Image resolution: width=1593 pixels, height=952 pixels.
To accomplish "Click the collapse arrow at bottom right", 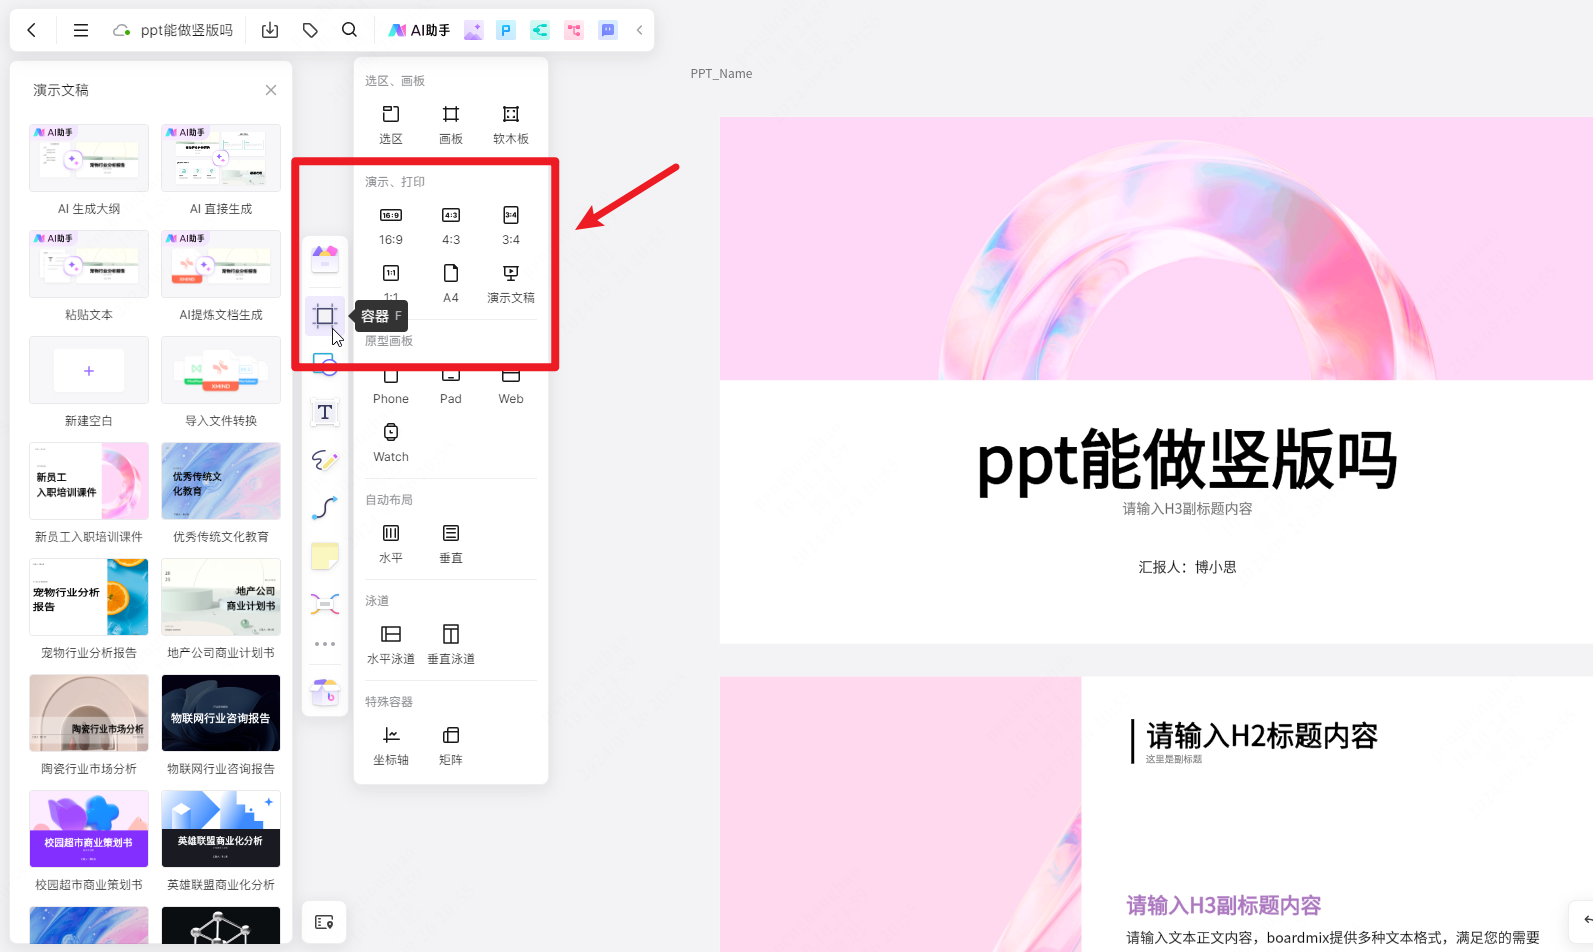I will (x=1585, y=919).
